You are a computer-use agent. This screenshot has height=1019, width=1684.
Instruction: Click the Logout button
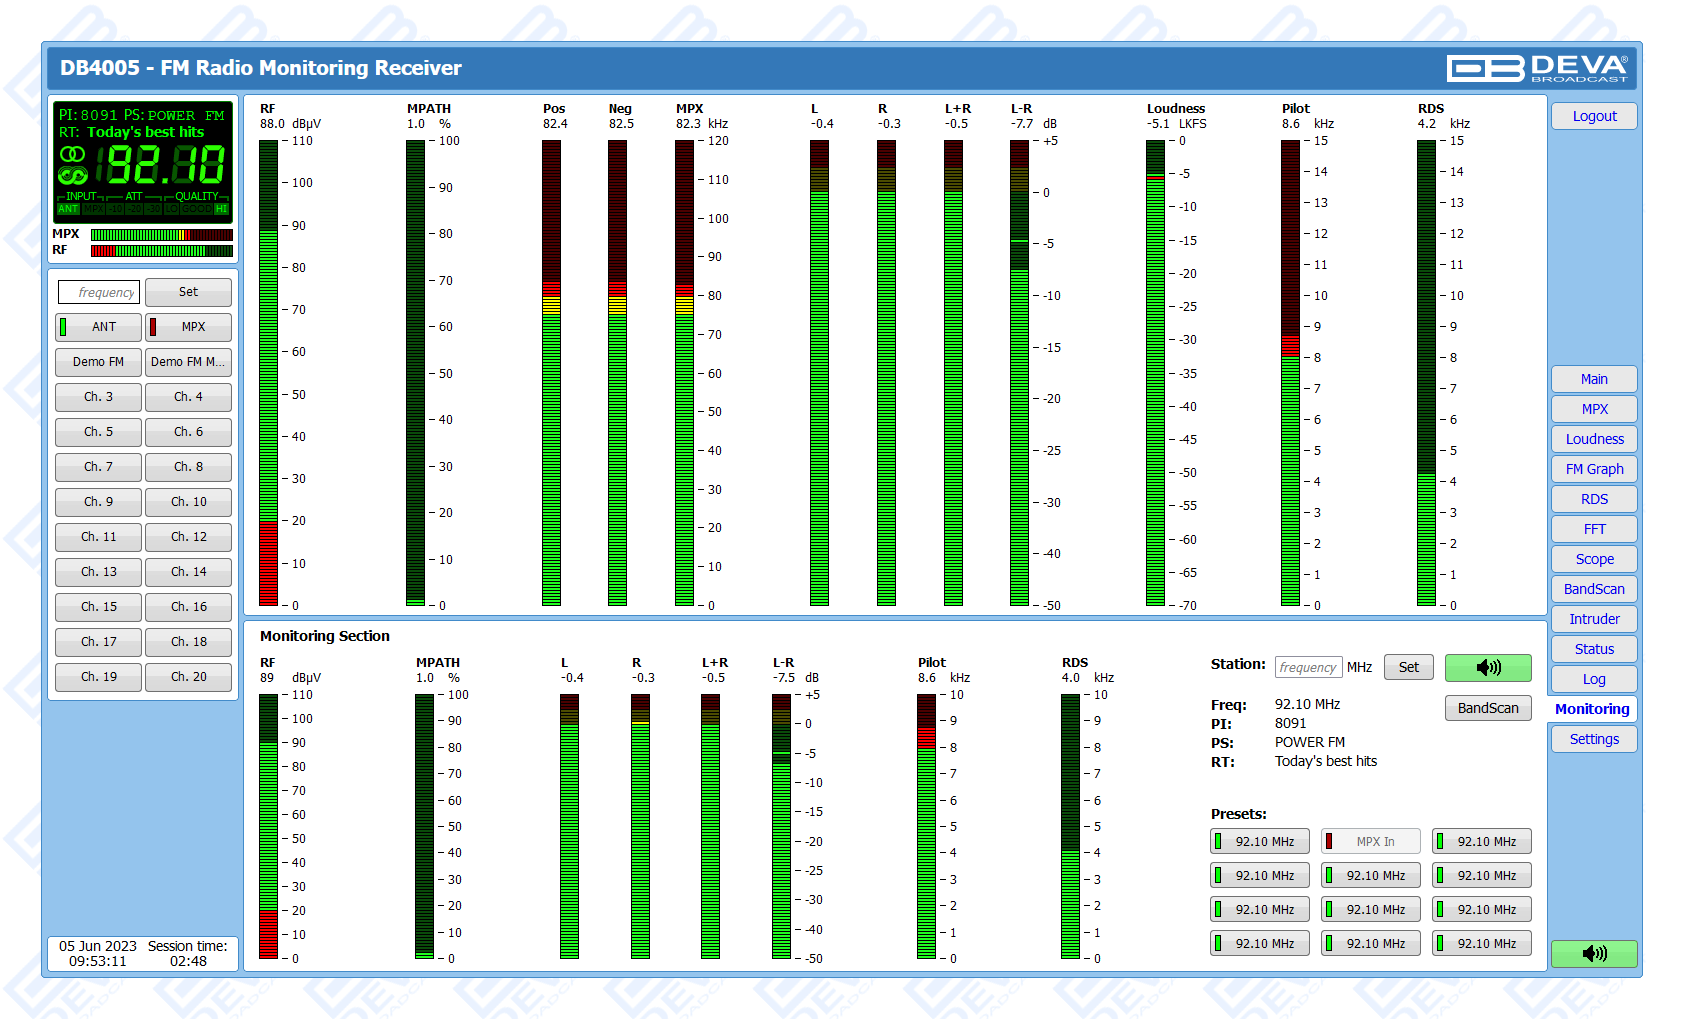click(x=1593, y=116)
